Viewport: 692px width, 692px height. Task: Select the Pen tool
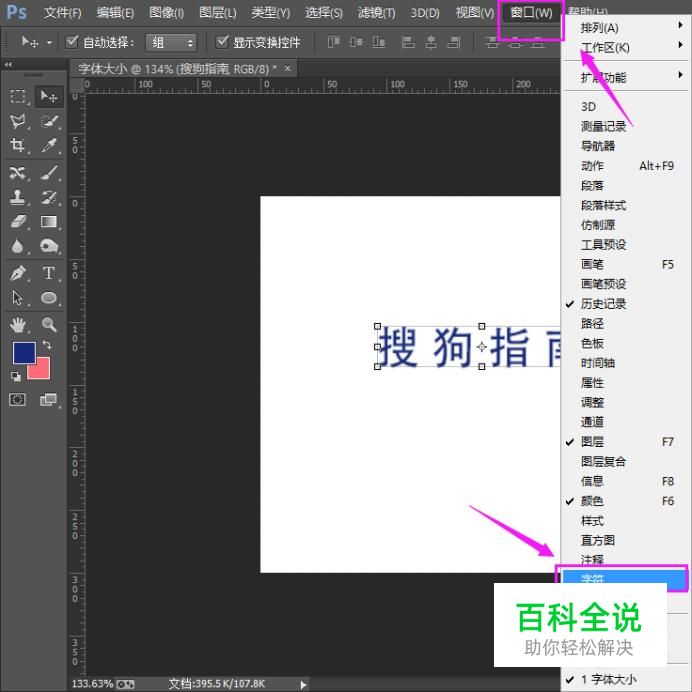pos(18,273)
